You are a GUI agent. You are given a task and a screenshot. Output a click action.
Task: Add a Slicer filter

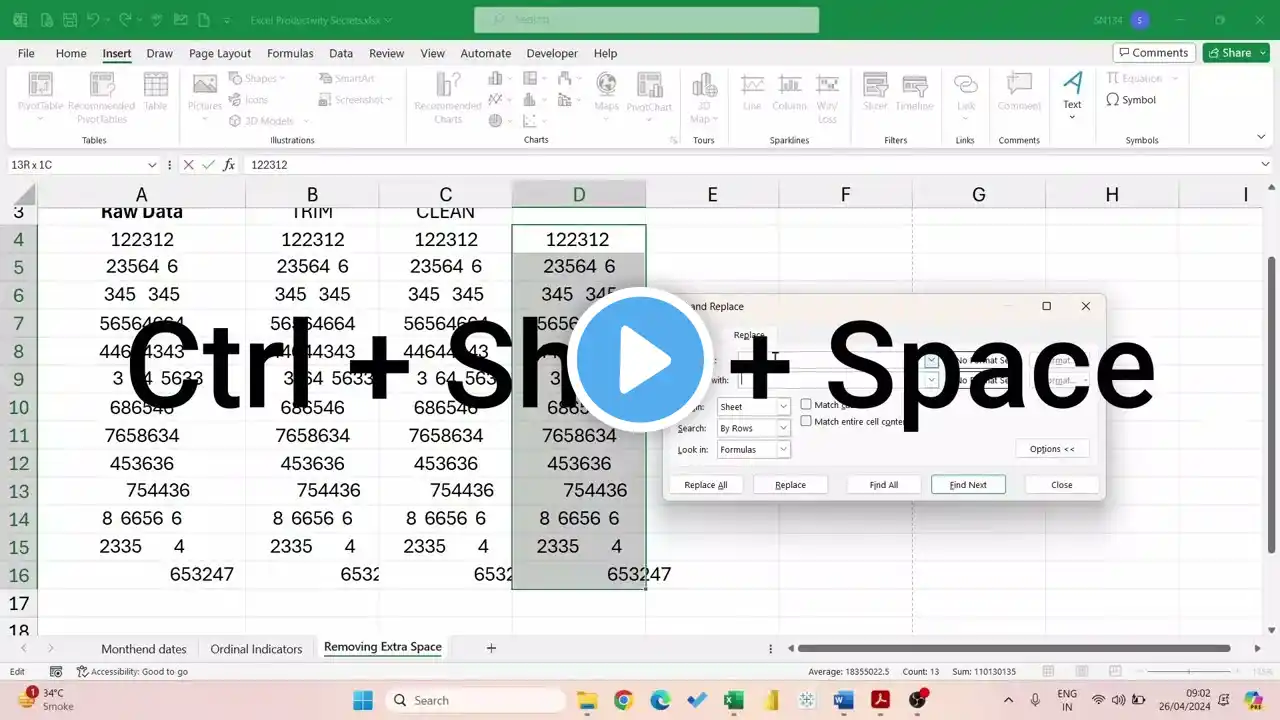click(875, 92)
